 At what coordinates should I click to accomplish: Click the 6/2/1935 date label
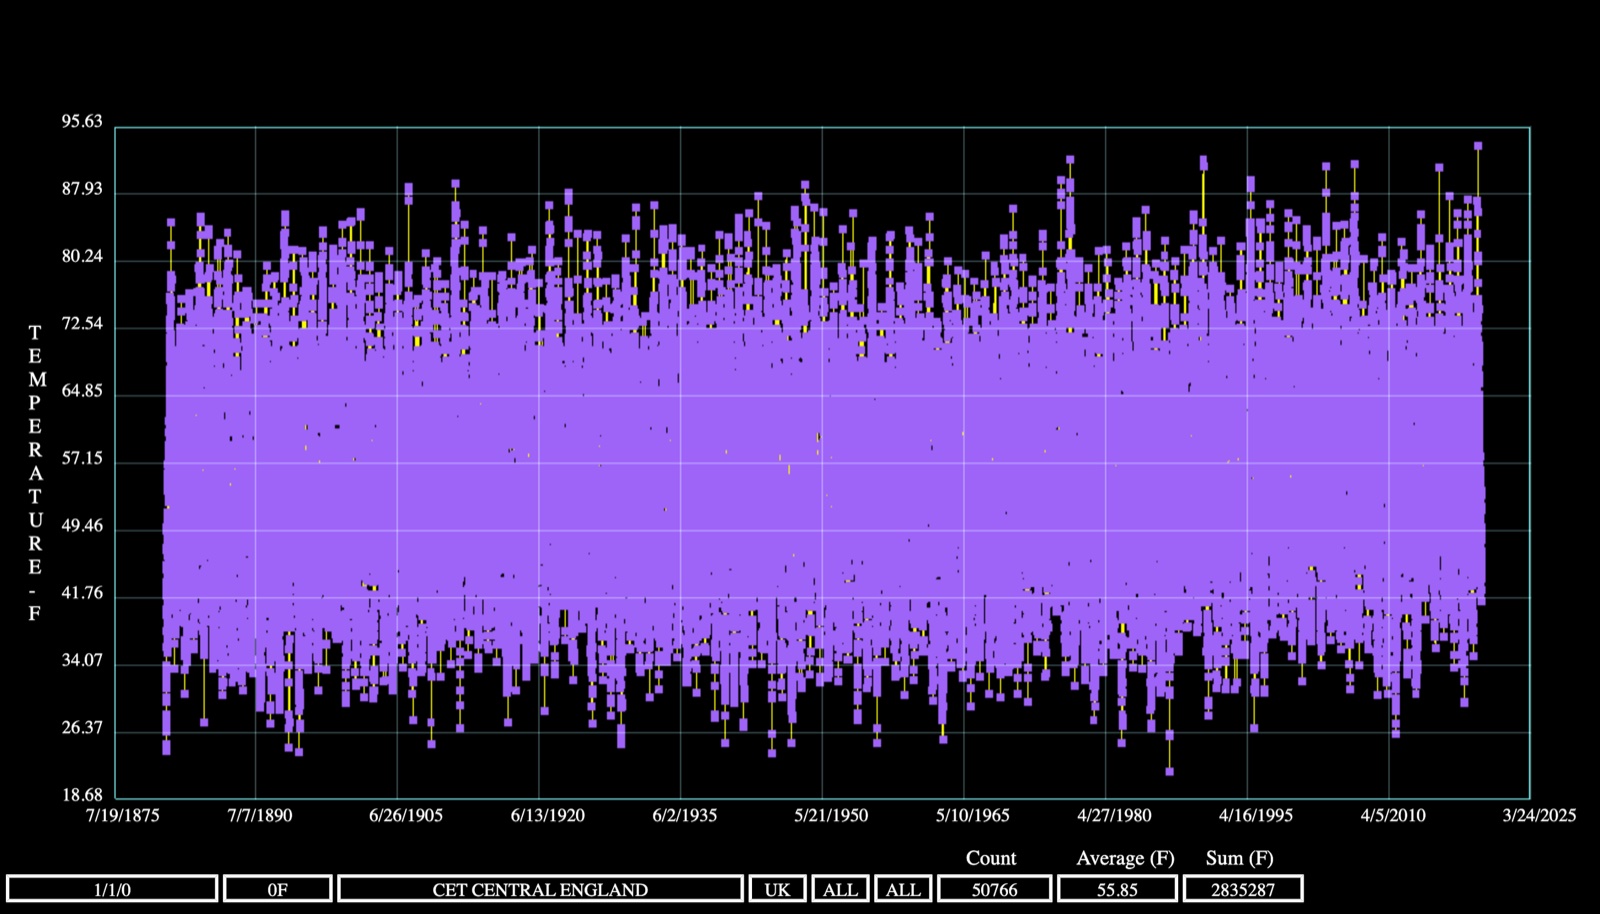(x=685, y=815)
